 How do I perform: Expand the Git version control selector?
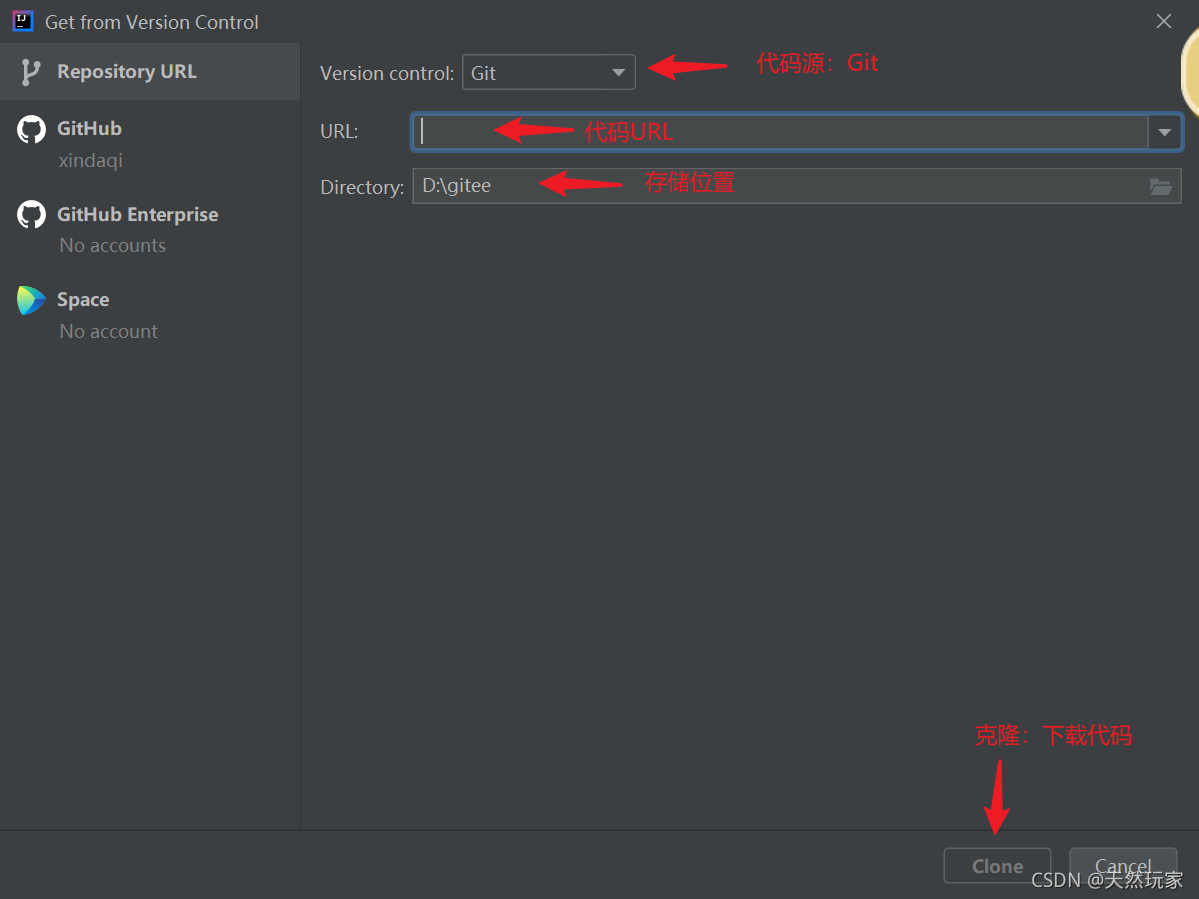[619, 72]
